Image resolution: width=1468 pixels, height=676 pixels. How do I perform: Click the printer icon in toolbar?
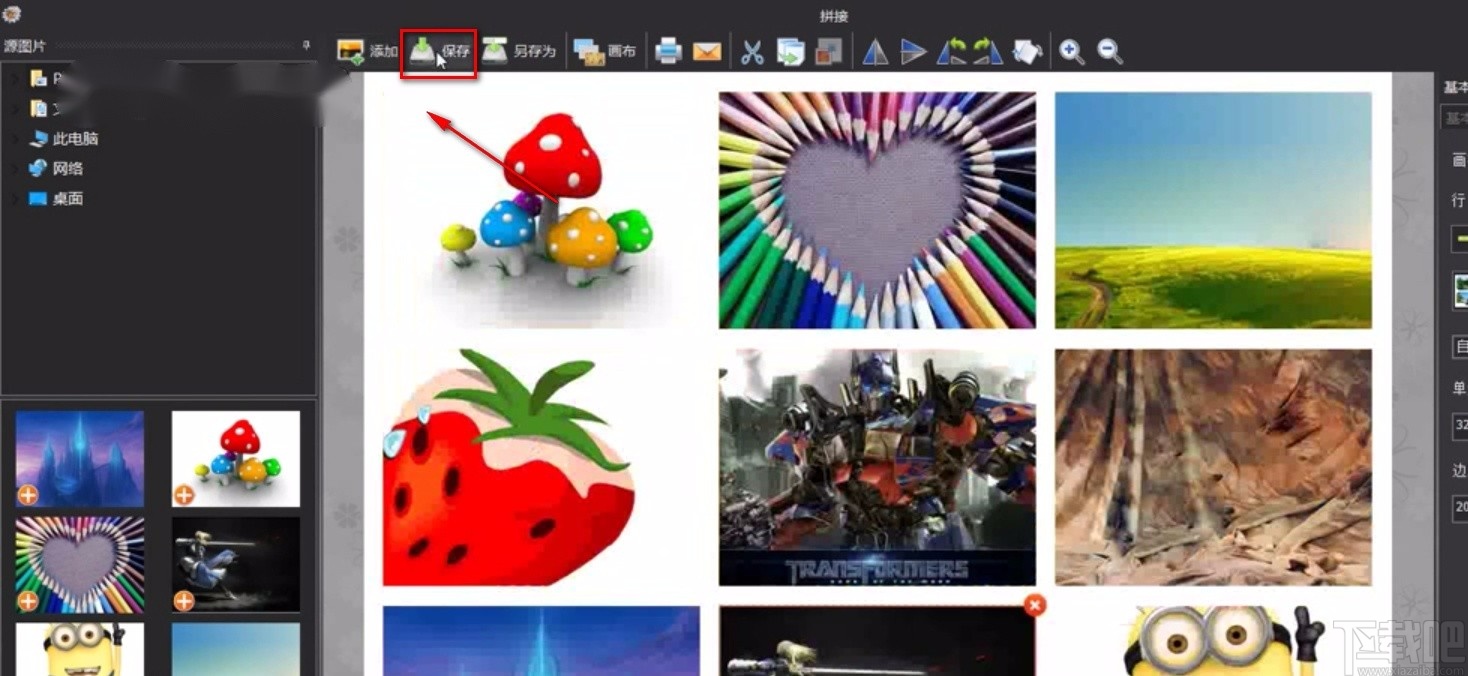coord(669,51)
